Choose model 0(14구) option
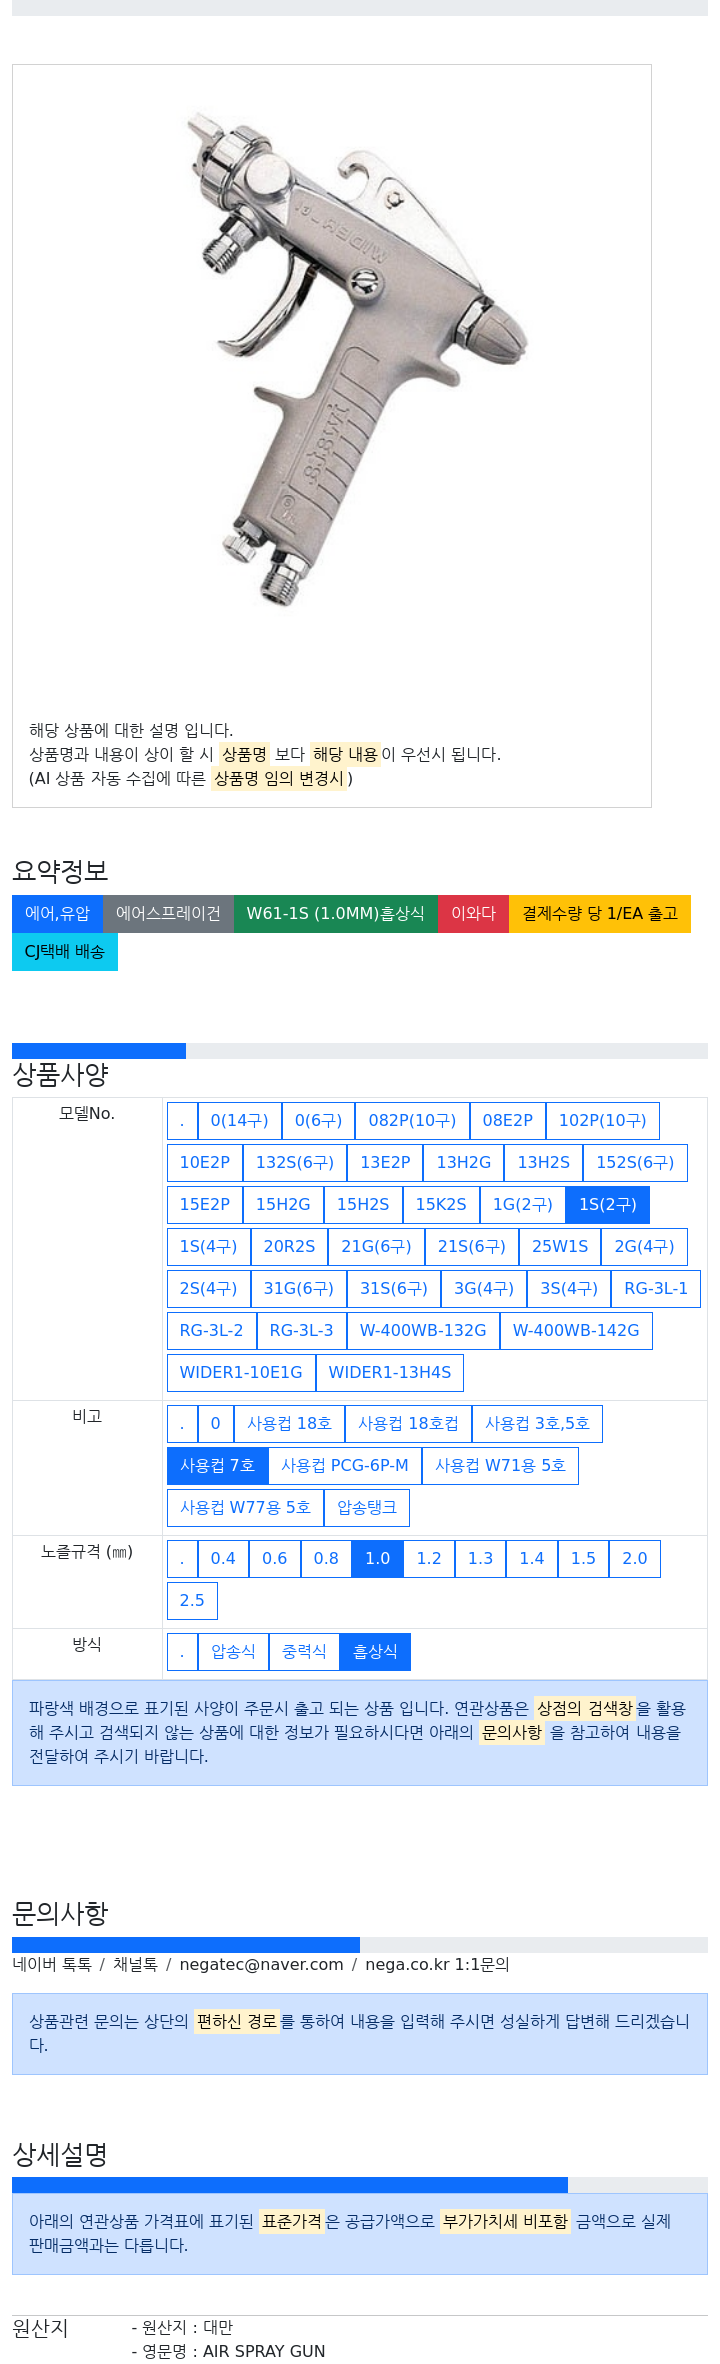This screenshot has height=2364, width=720. click(x=240, y=1121)
